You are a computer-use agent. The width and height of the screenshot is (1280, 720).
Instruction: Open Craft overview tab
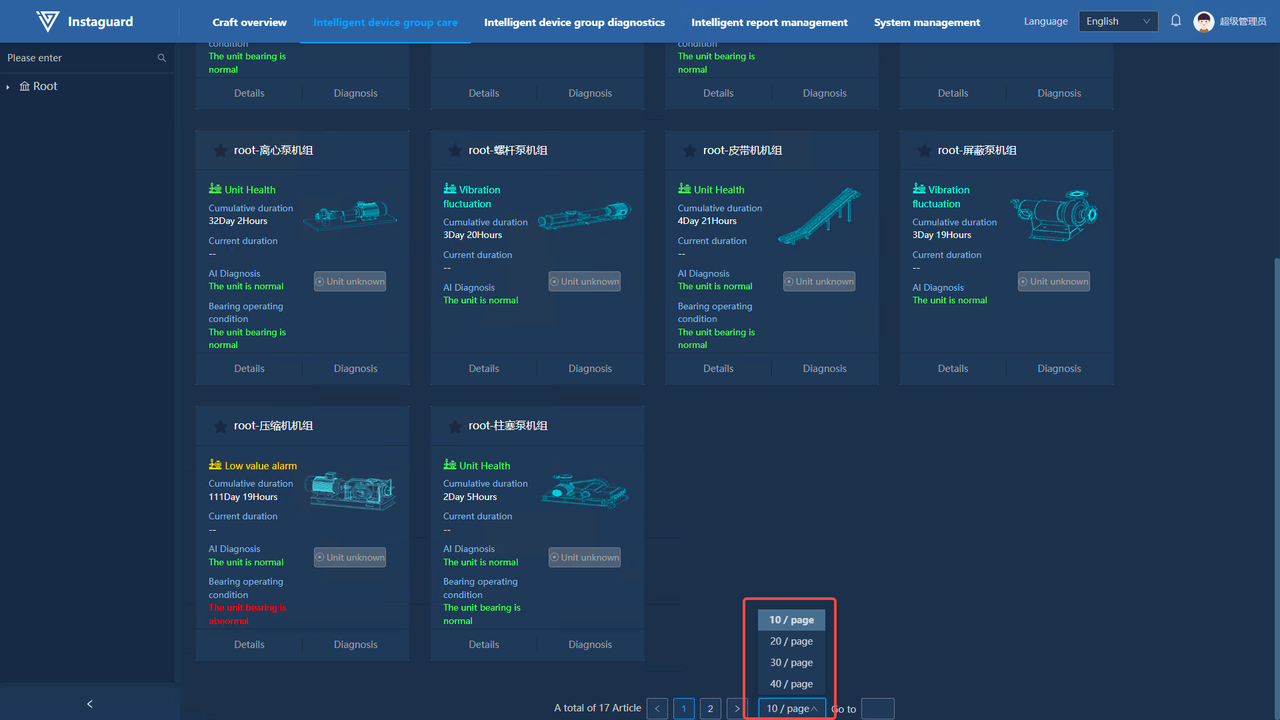(250, 22)
